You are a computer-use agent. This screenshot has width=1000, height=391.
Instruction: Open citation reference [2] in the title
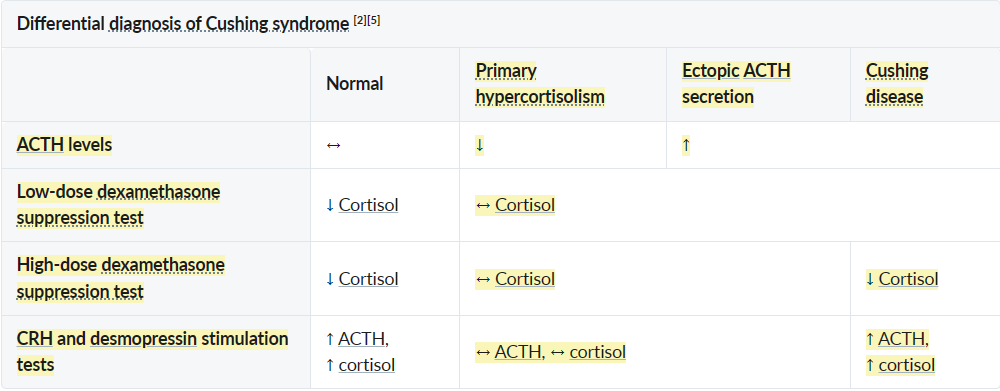tap(360, 20)
